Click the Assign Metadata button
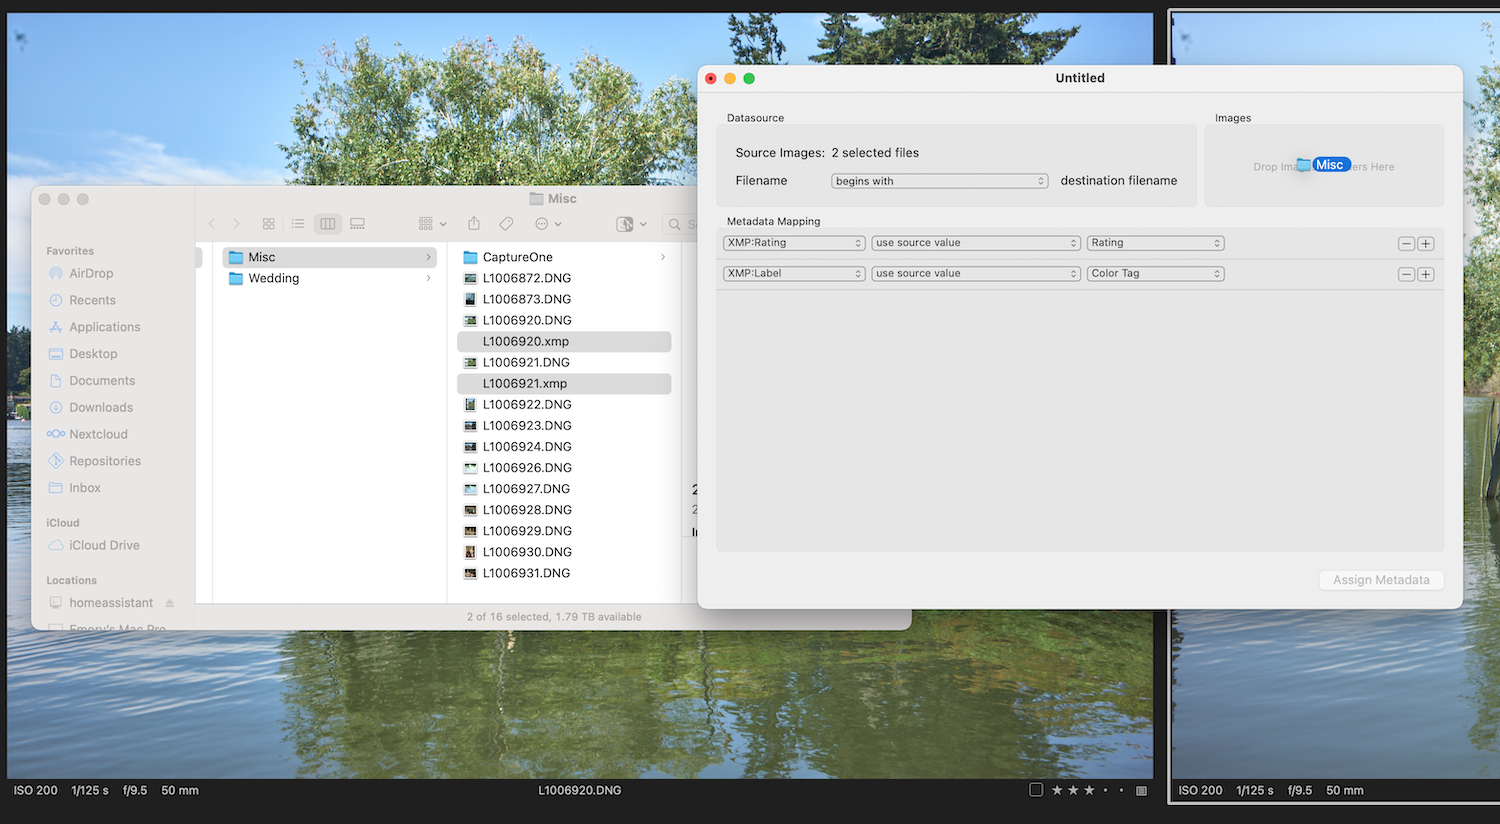 [1381, 580]
